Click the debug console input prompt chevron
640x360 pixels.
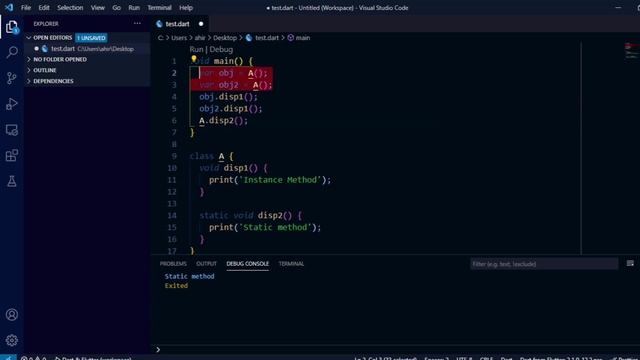point(158,349)
